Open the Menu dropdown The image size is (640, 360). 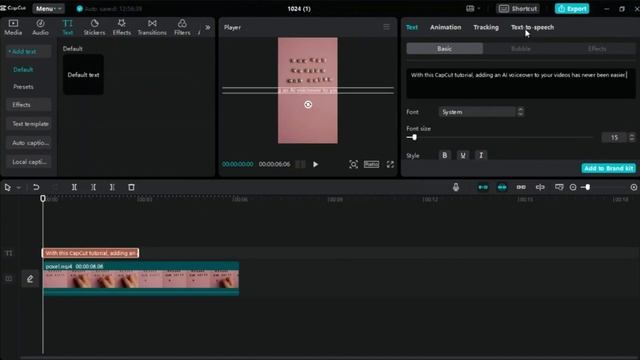(x=48, y=9)
